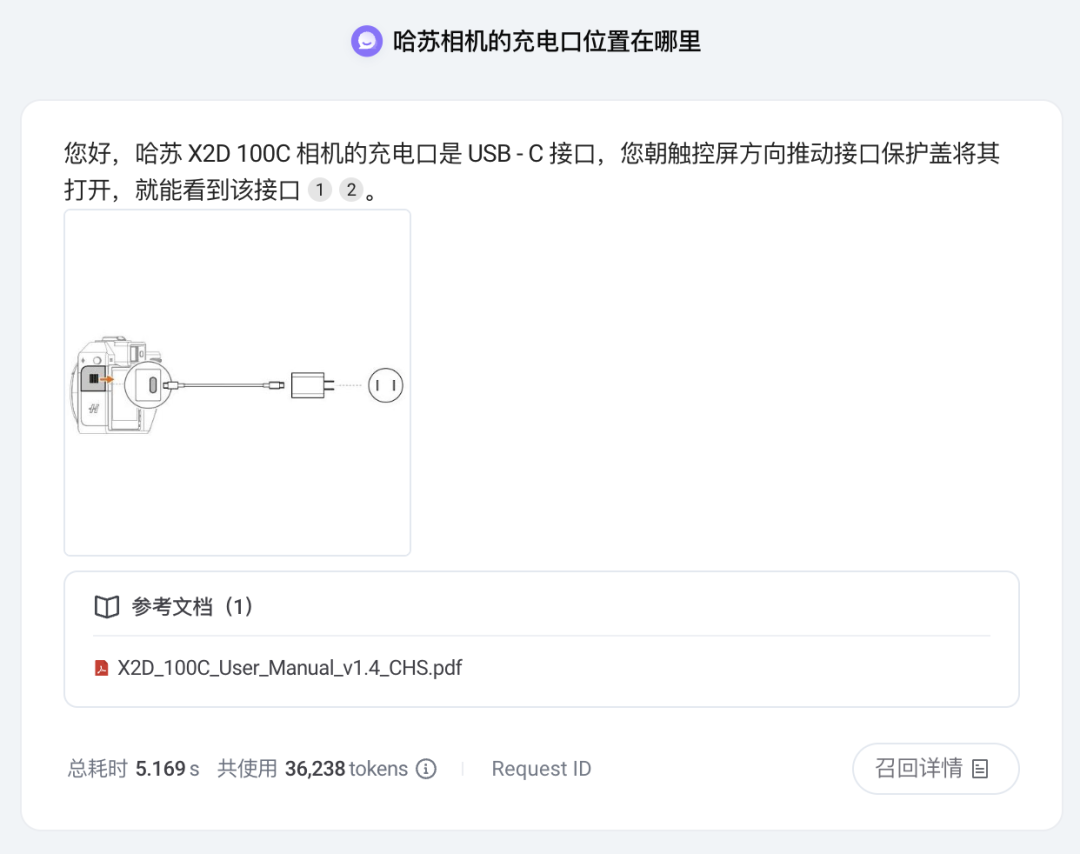Click the open book reference documents icon
The height and width of the screenshot is (854, 1080).
coord(107,607)
